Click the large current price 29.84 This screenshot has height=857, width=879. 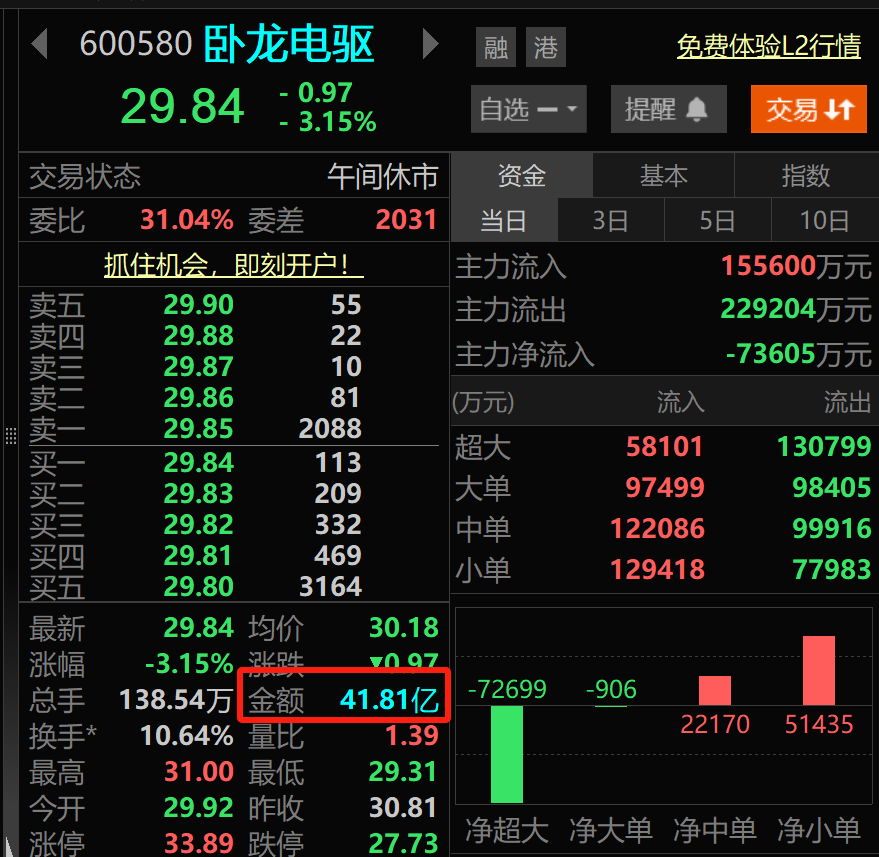183,106
